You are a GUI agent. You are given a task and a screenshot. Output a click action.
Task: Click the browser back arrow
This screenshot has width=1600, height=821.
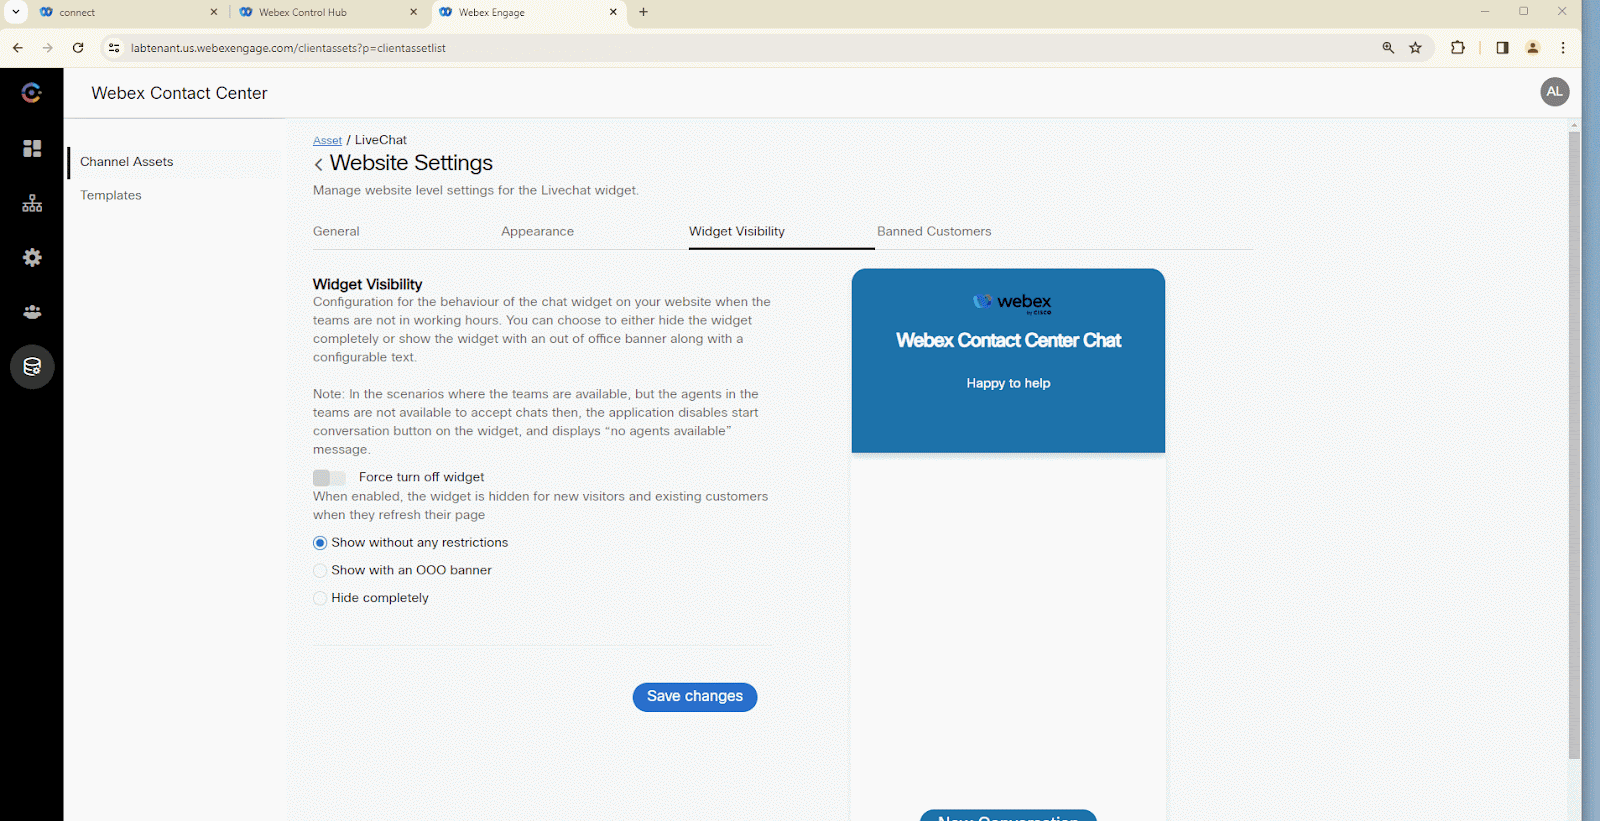point(18,47)
